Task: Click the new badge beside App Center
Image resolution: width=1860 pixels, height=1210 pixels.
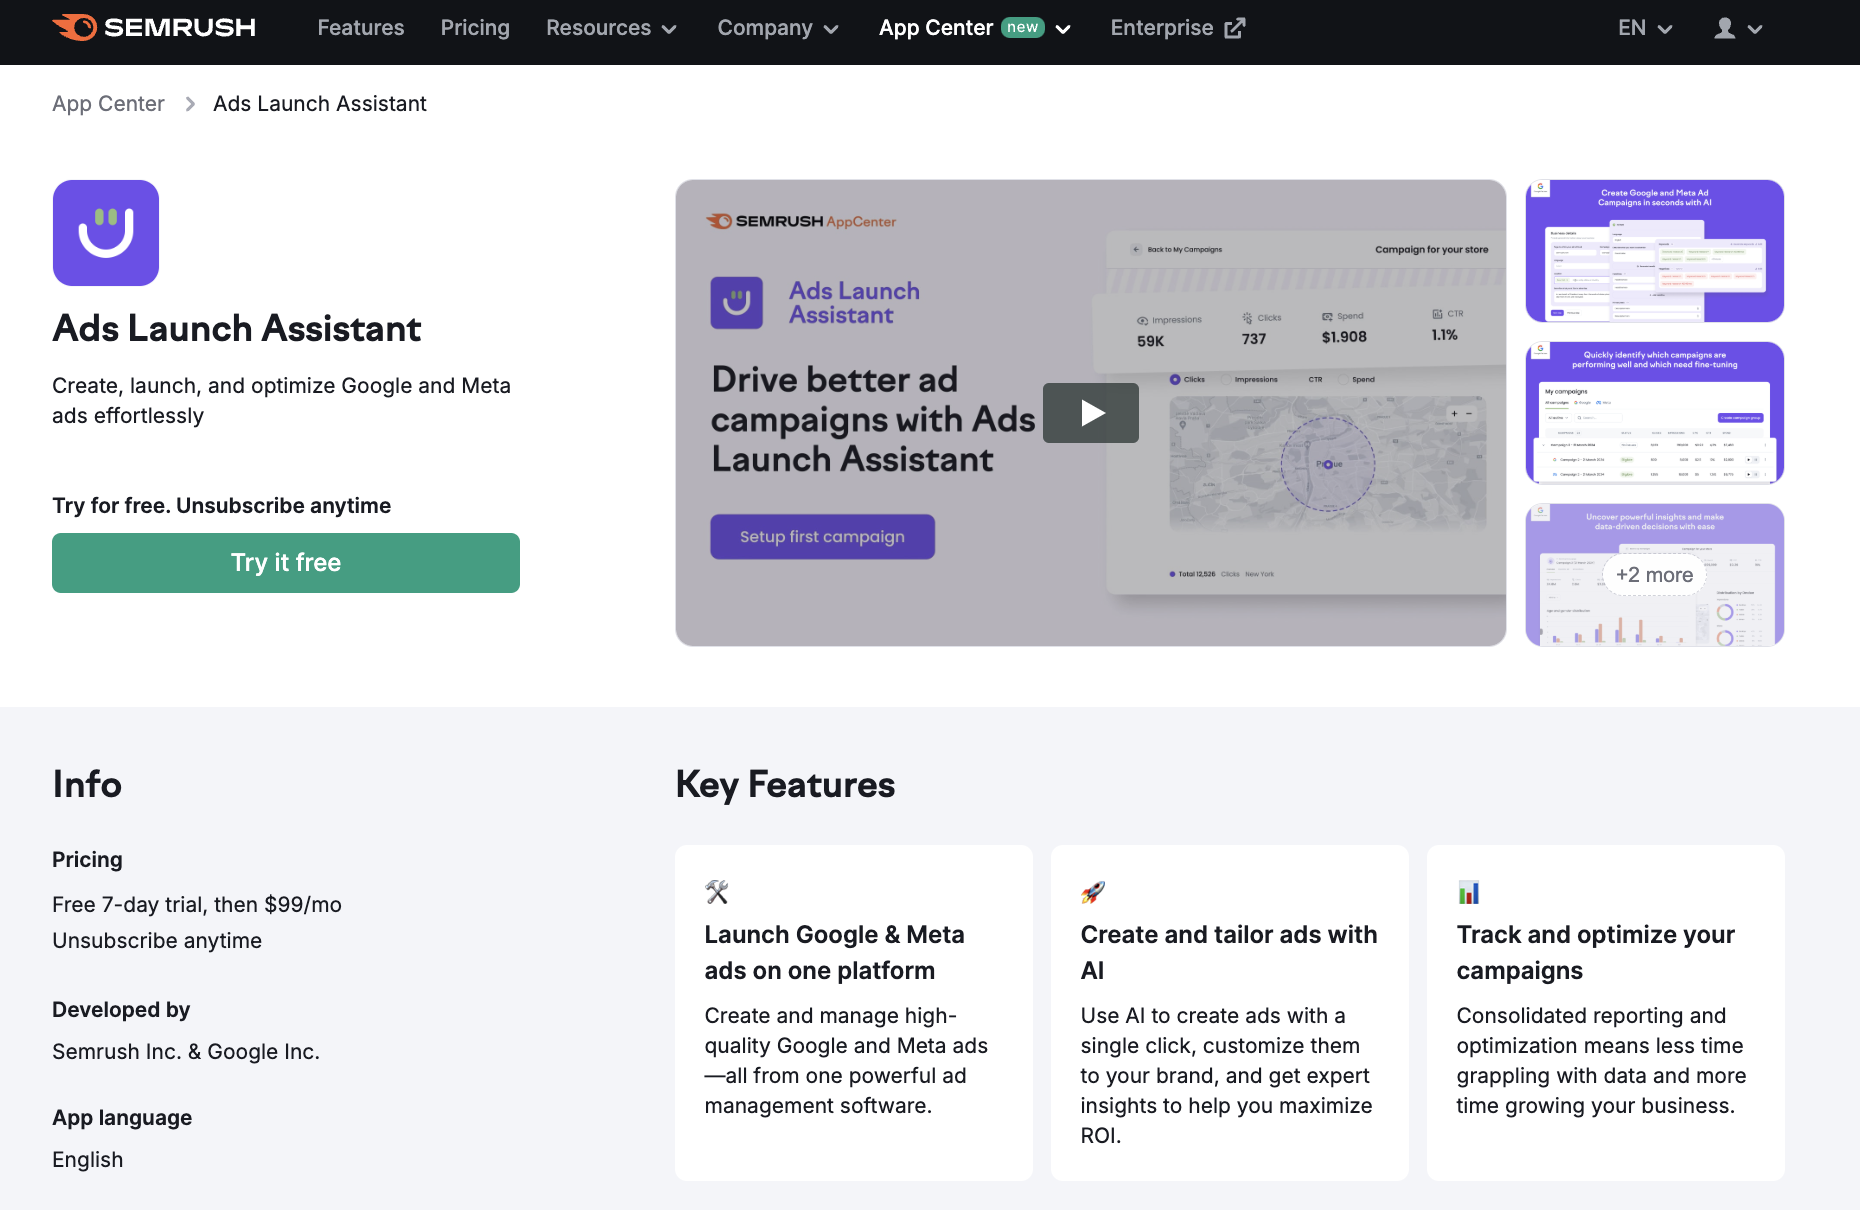Action: (1023, 28)
